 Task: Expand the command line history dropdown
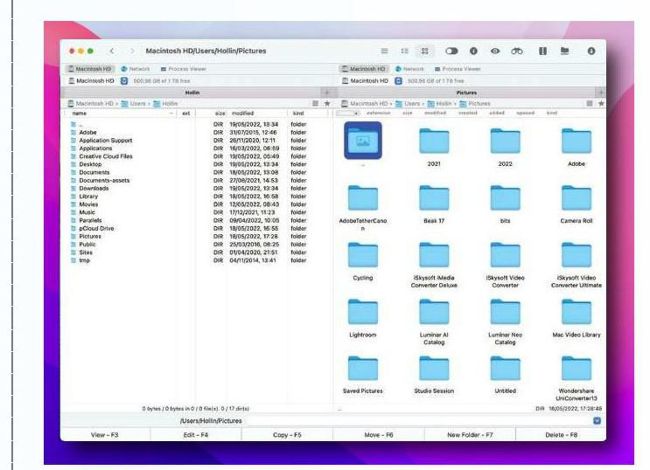[597, 421]
